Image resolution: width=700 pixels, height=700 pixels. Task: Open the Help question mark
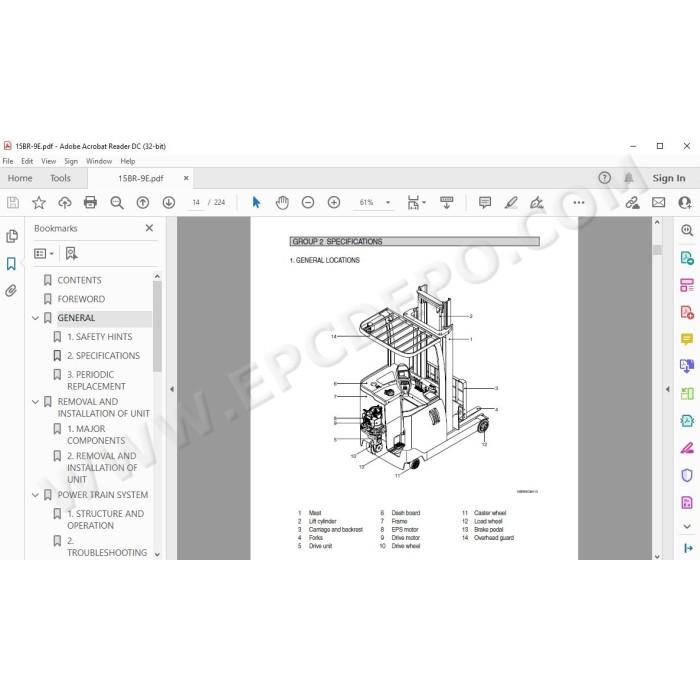(x=604, y=178)
